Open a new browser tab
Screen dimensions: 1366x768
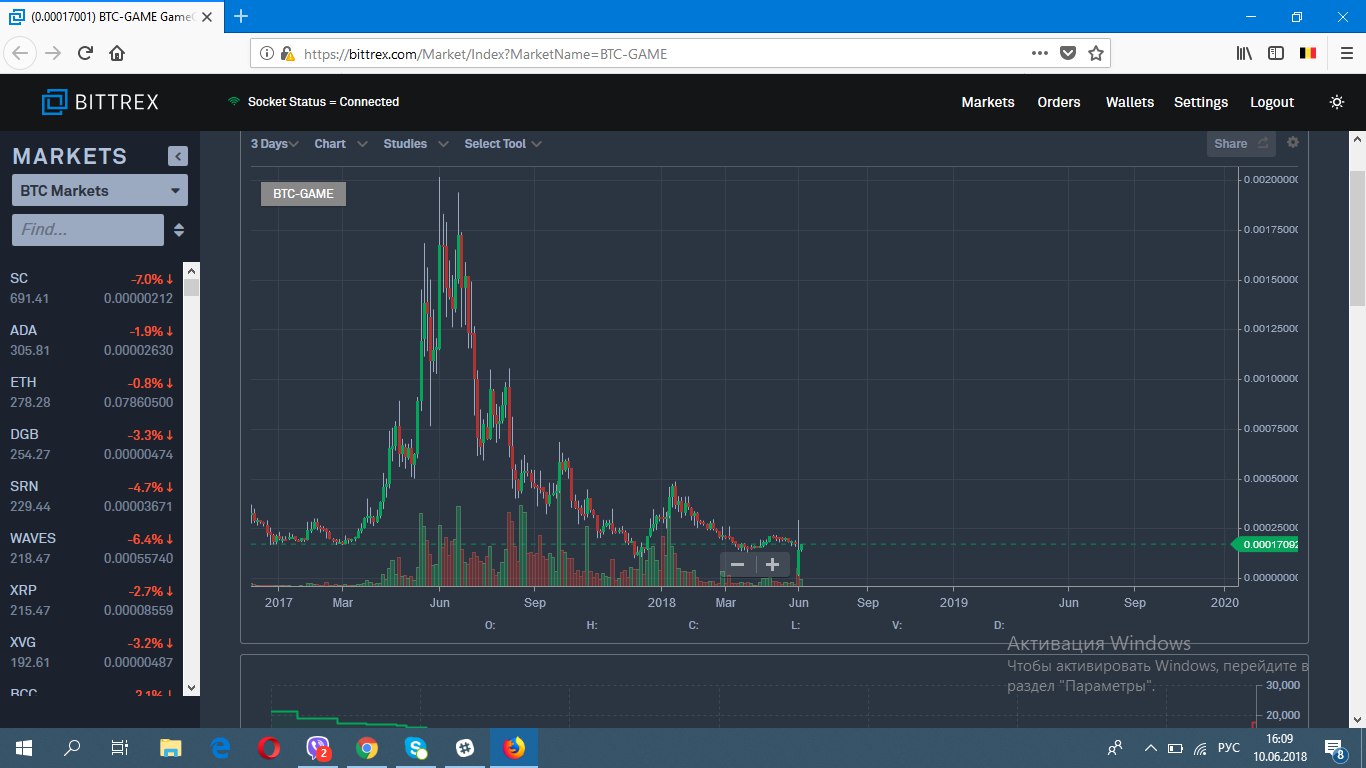click(x=241, y=16)
